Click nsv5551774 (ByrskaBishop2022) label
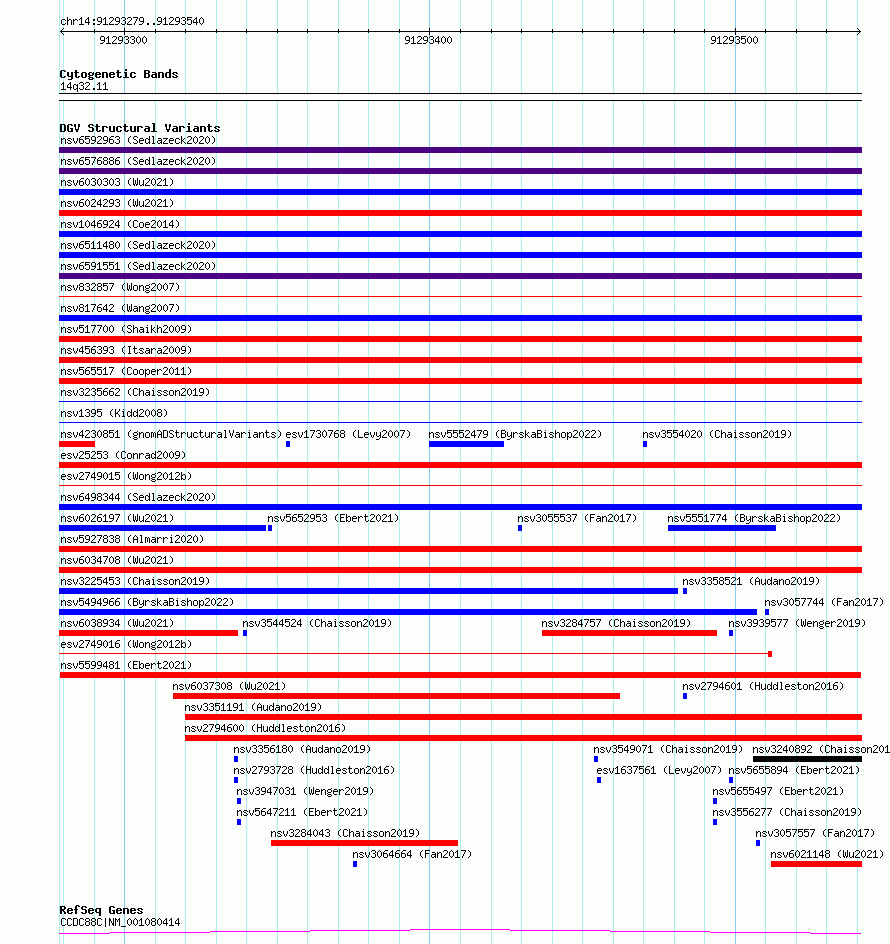 tap(754, 518)
